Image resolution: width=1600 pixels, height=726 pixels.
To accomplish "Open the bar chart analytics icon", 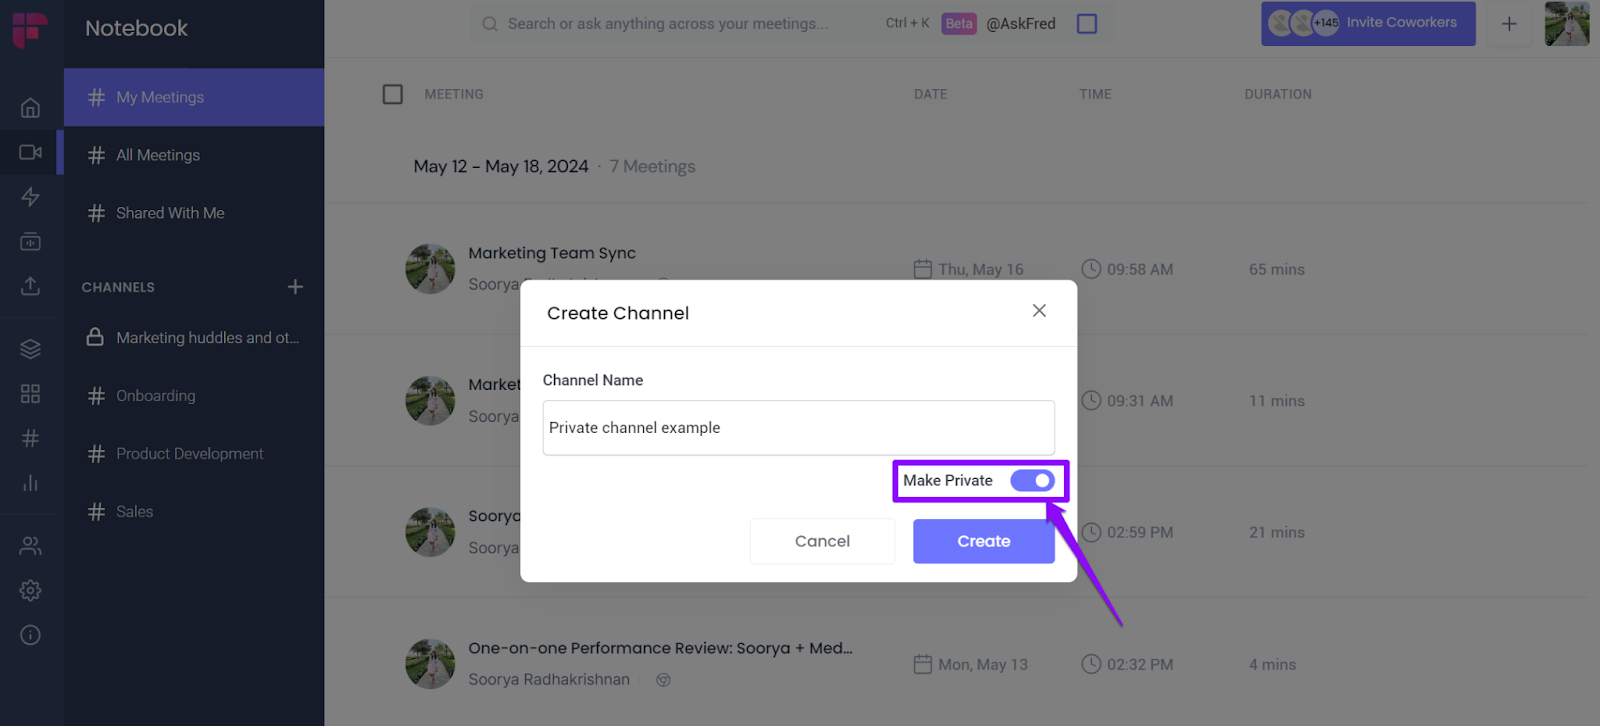I will [x=31, y=483].
